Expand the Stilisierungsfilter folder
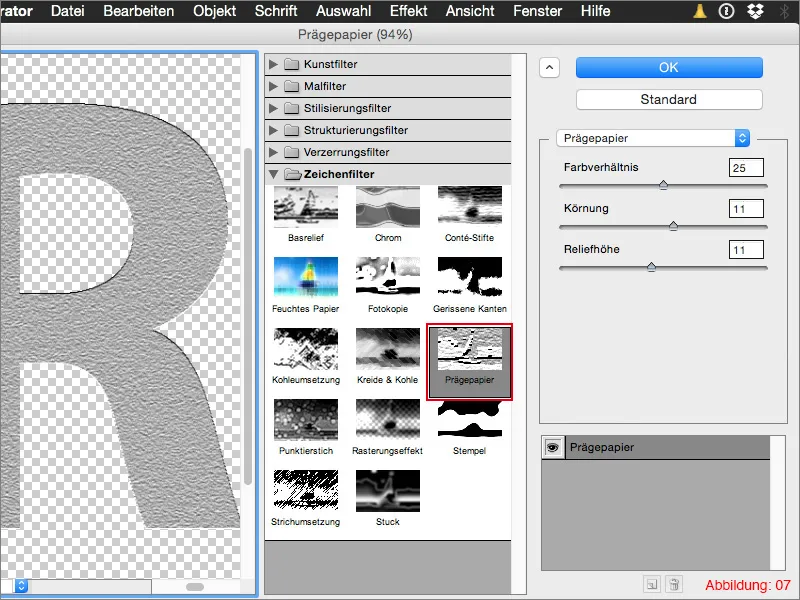800x600 pixels. pyautogui.click(x=273, y=108)
